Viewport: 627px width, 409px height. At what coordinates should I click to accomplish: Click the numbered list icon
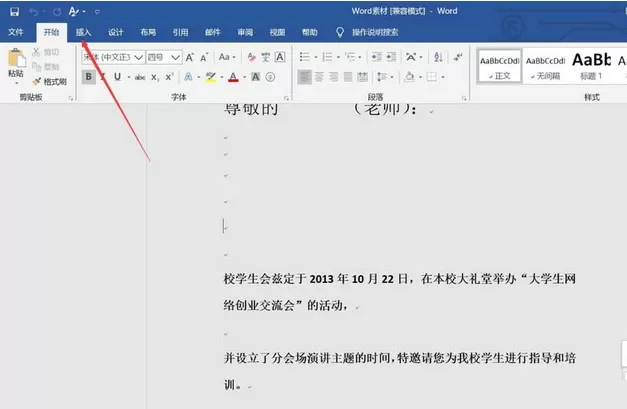327,57
